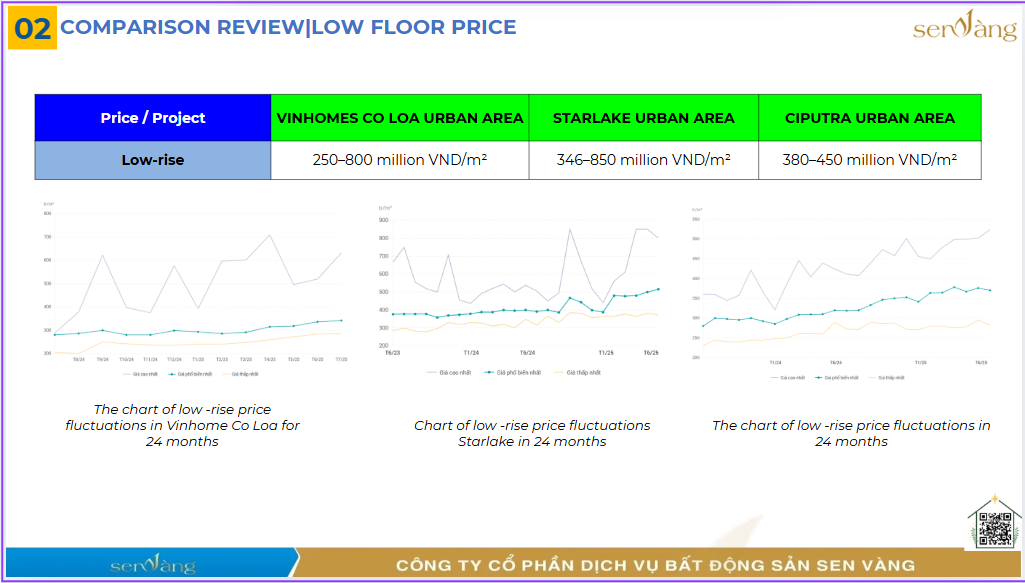Click the Sen Vàng logo at top right
Viewport: 1025px width, 583px height.
965,27
